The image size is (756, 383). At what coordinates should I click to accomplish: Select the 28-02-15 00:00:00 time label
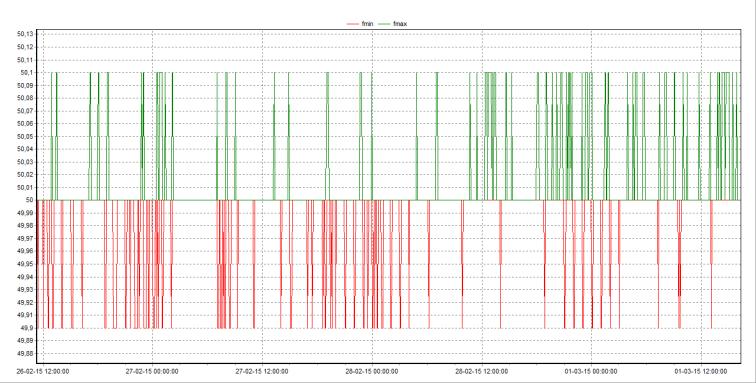tap(372, 371)
